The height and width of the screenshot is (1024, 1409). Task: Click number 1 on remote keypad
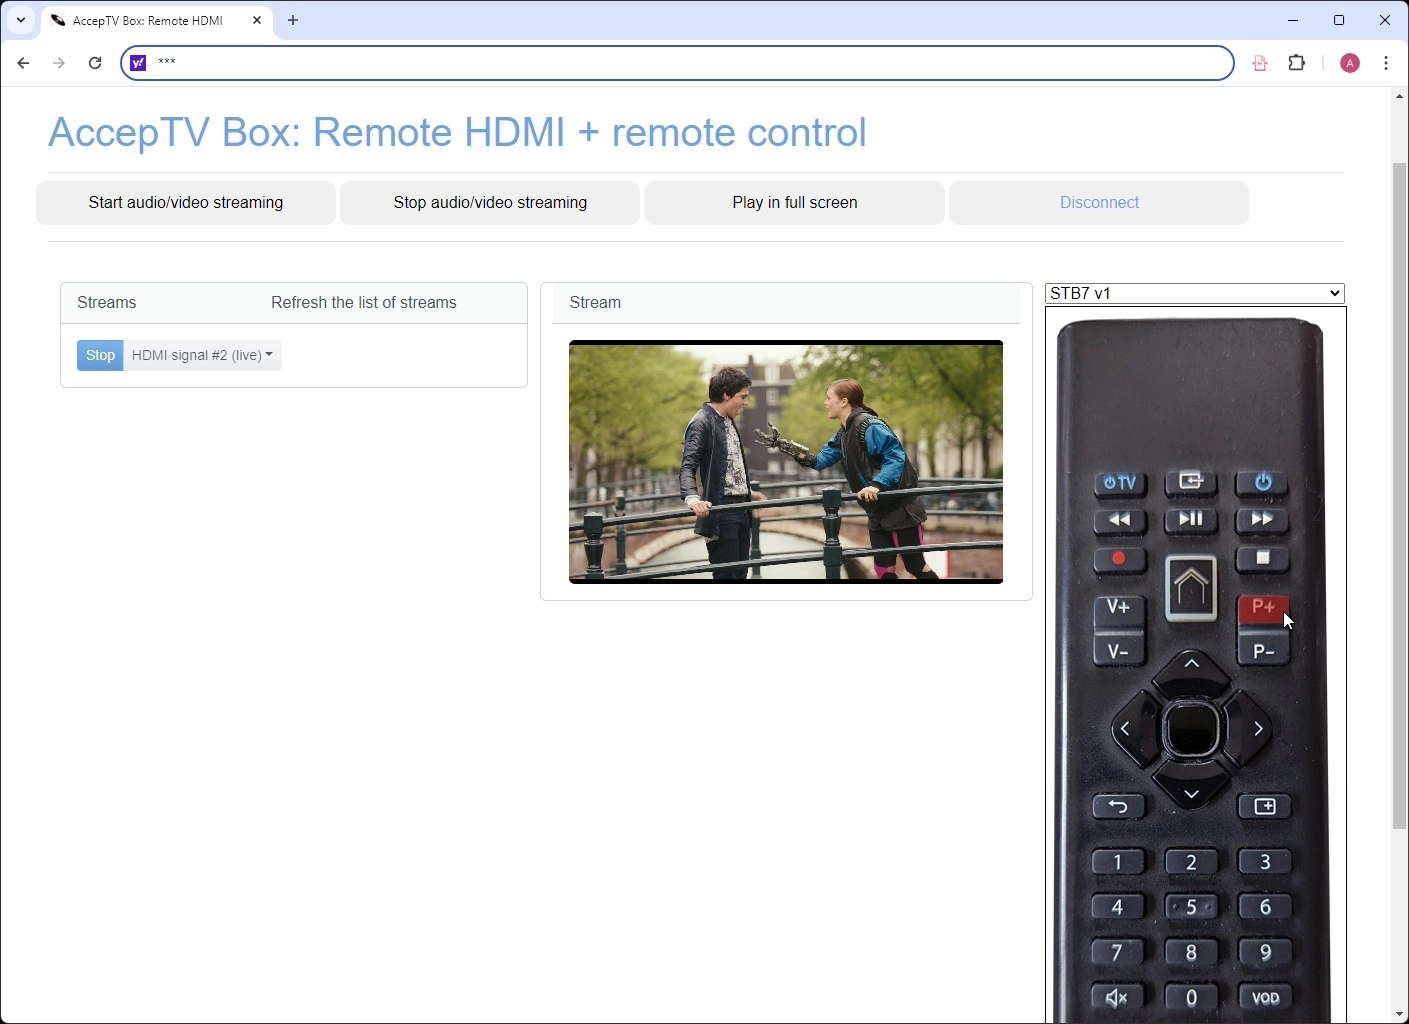[1118, 862]
